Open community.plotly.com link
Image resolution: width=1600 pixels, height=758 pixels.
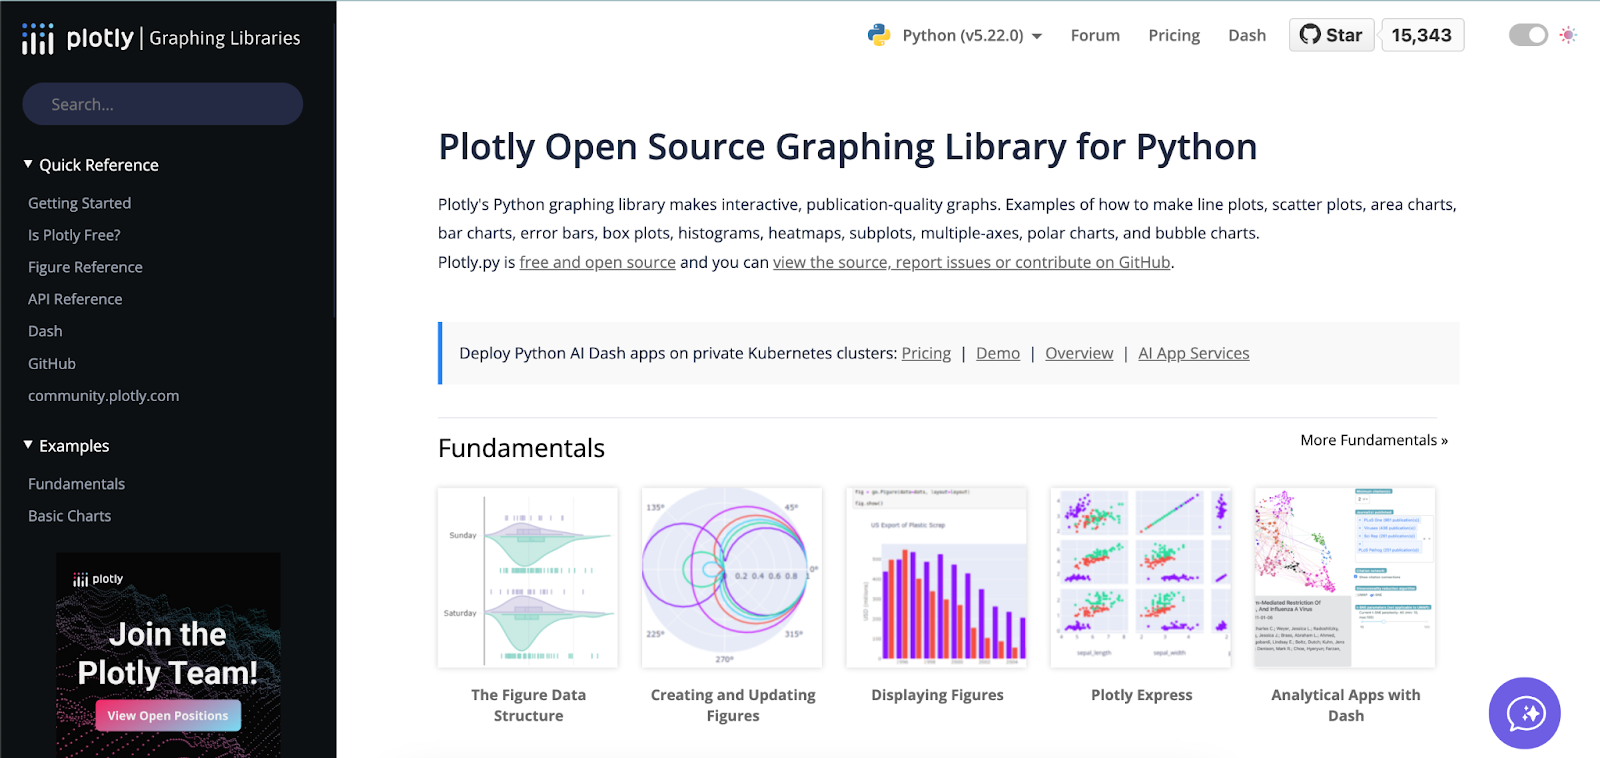point(104,396)
